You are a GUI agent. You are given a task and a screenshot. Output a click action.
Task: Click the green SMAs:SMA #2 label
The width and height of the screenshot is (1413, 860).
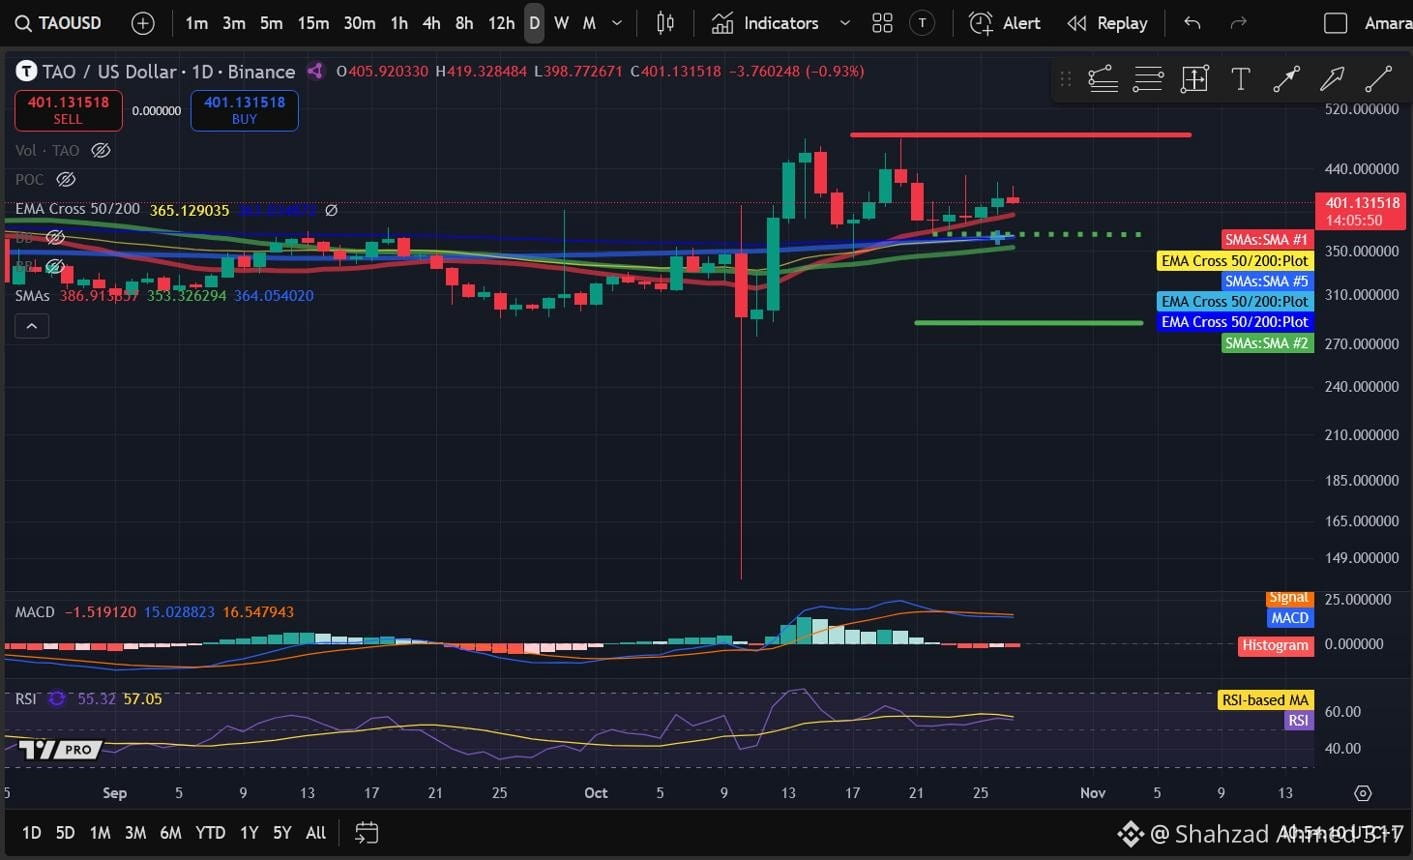(1267, 343)
